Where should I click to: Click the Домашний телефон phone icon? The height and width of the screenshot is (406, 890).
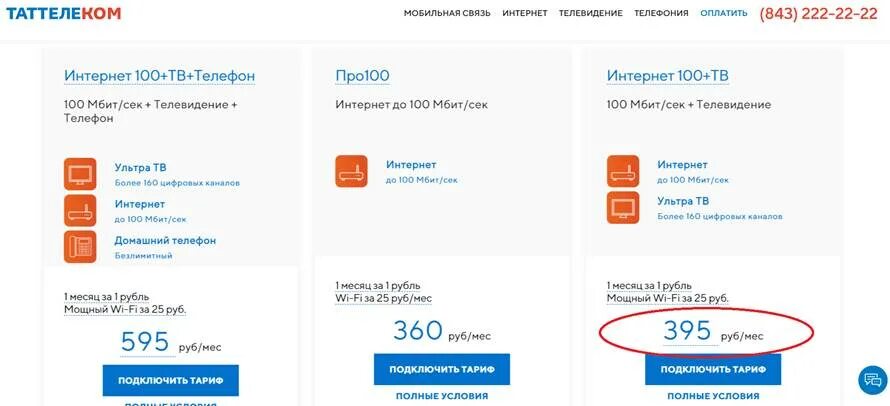(80, 247)
